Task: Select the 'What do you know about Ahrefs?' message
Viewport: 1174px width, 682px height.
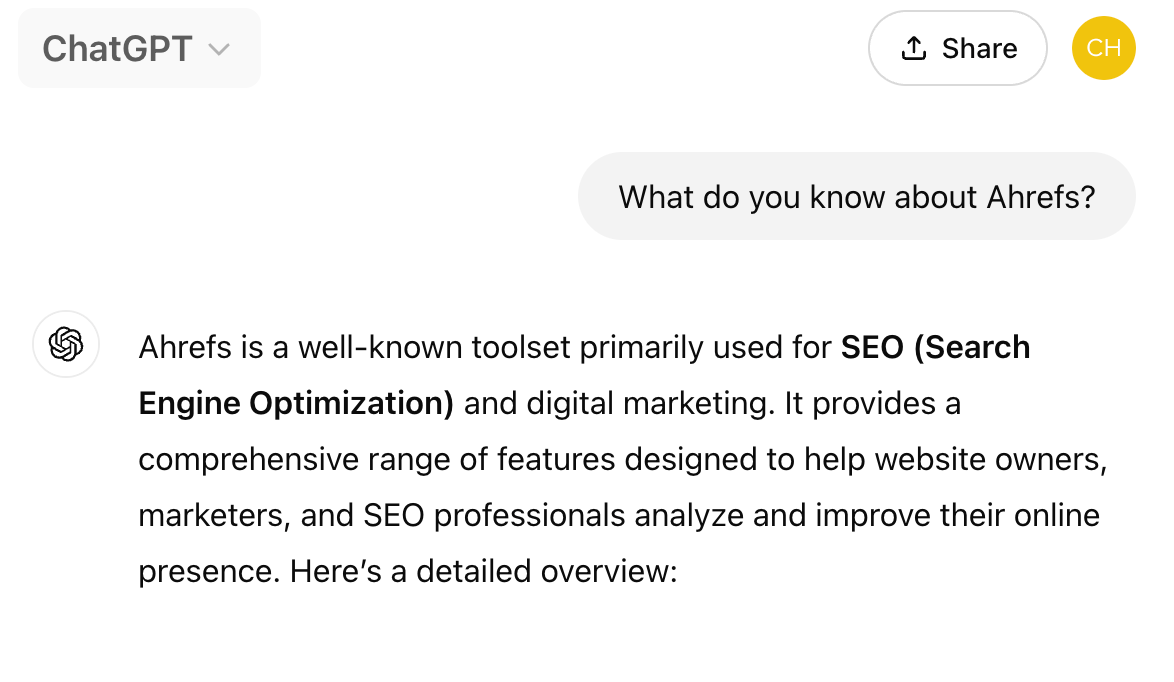Action: coord(856,196)
